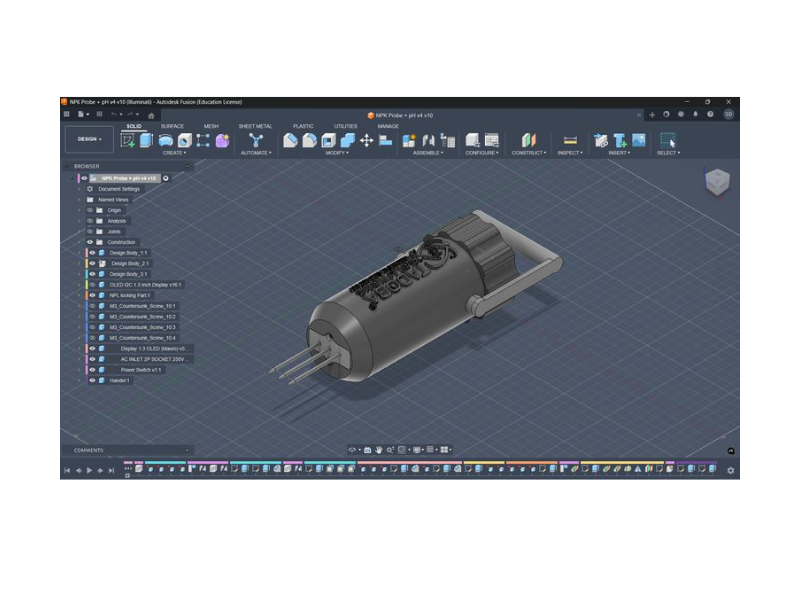Click the Create Sketch tool icon
Viewport: 800px width, 600px height.
[128, 140]
